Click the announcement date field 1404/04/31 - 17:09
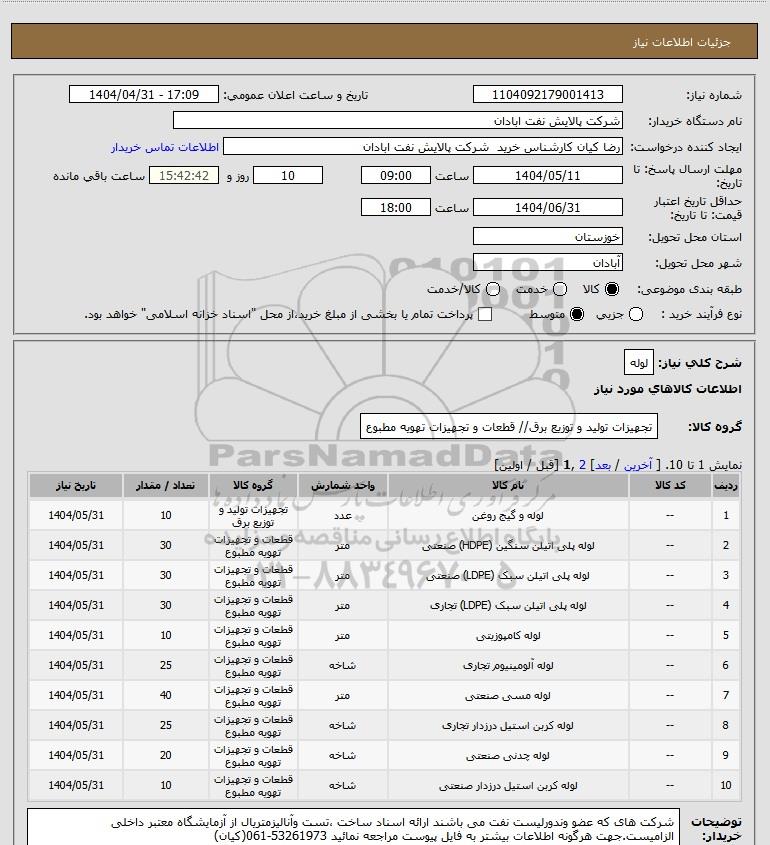This screenshot has width=770, height=845. pos(144,94)
